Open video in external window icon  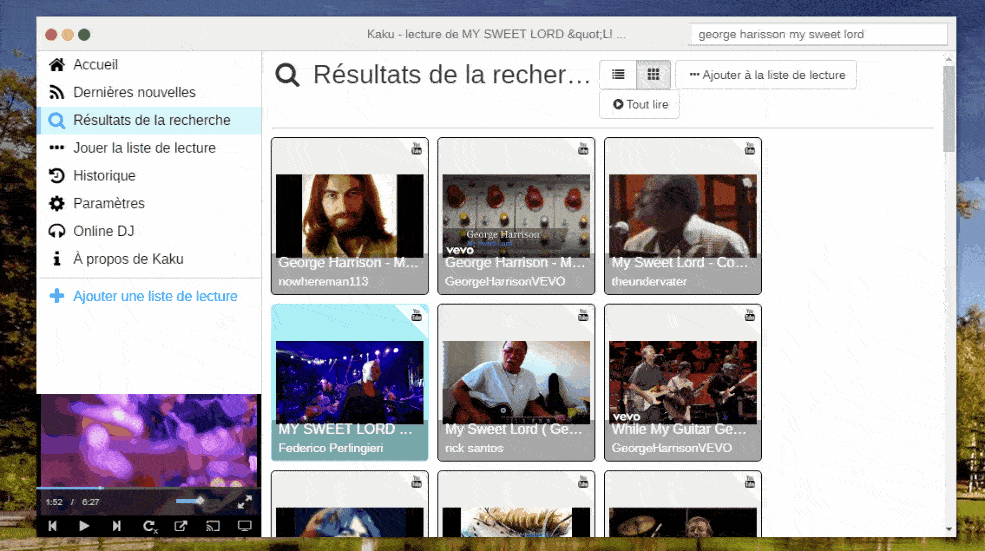(x=181, y=526)
